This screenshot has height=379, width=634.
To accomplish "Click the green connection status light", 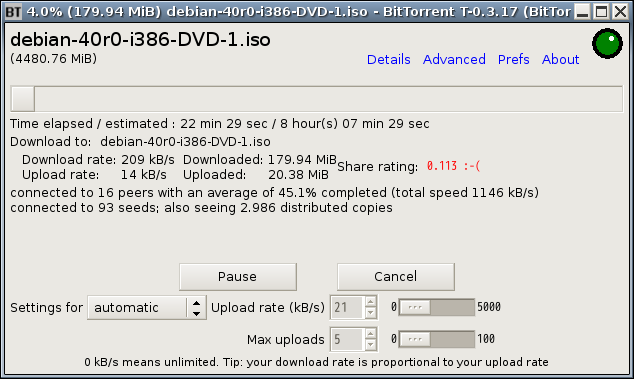I will pos(607,43).
